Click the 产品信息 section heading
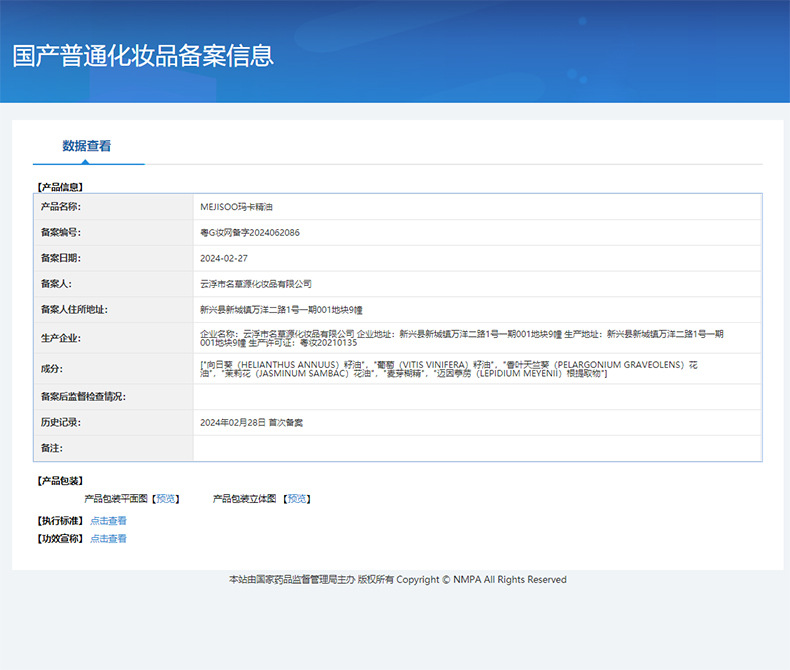 pyautogui.click(x=60, y=187)
